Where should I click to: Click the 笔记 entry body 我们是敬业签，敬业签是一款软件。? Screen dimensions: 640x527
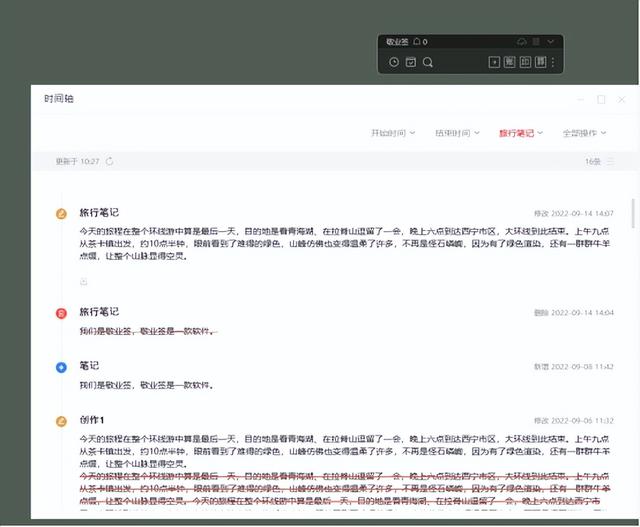pos(147,385)
